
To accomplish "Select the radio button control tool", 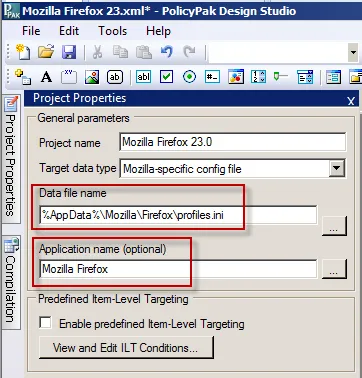I will tap(189, 77).
